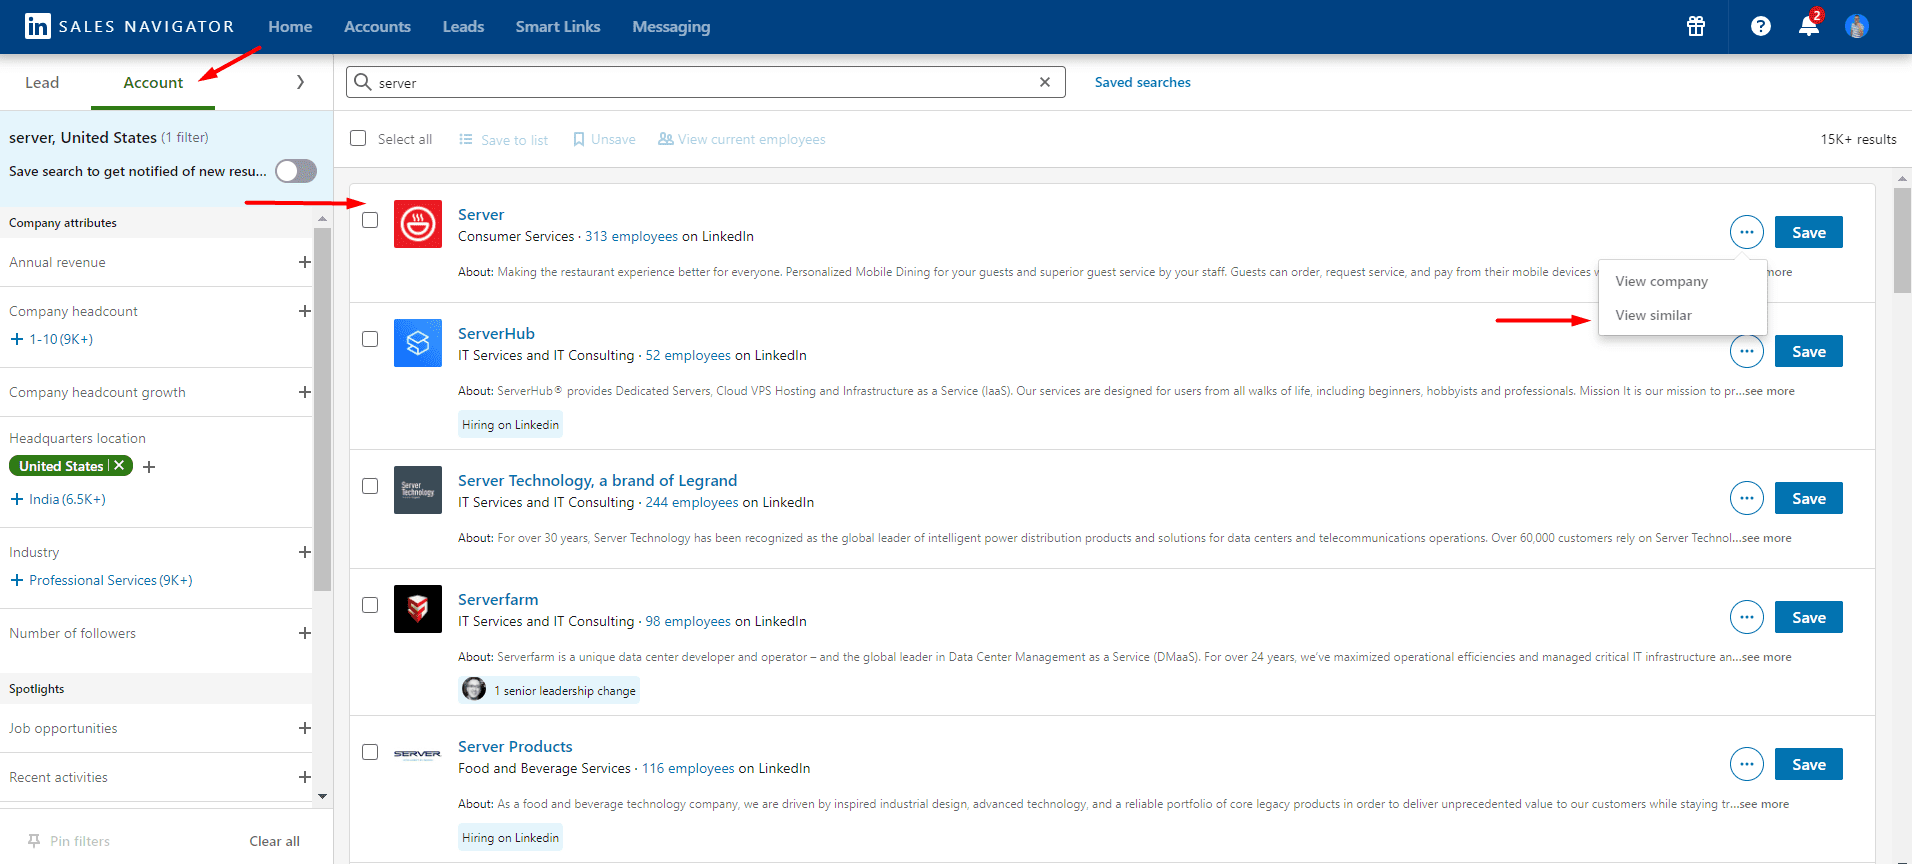Open the Server Products logo thumbnail
This screenshot has width=1912, height=864.
point(418,756)
